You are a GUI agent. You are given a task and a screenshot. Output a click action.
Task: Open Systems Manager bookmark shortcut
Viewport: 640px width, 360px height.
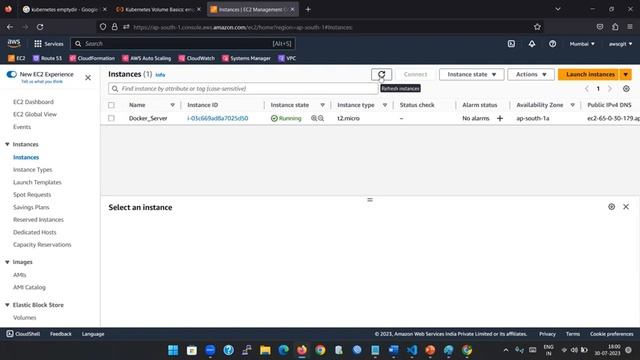(246, 58)
